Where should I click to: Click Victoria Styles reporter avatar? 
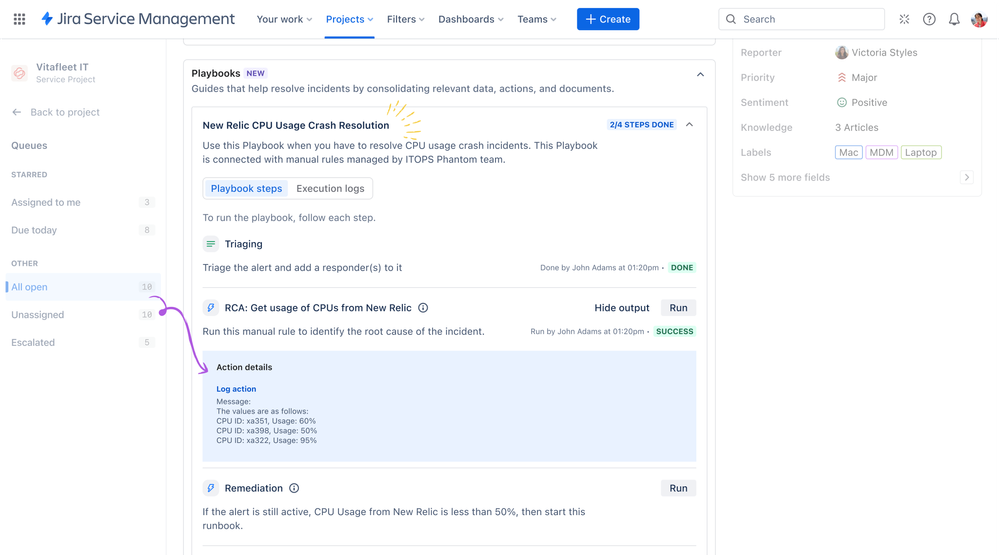[x=842, y=52]
